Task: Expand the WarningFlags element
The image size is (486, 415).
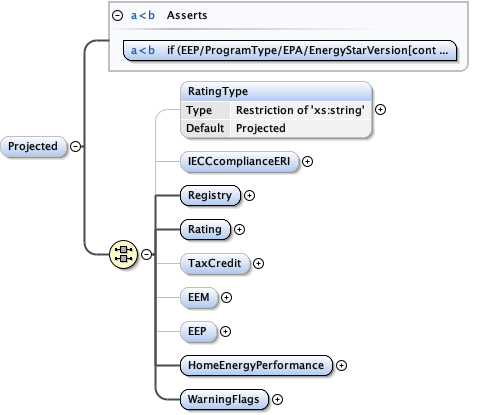Action: [x=277, y=399]
